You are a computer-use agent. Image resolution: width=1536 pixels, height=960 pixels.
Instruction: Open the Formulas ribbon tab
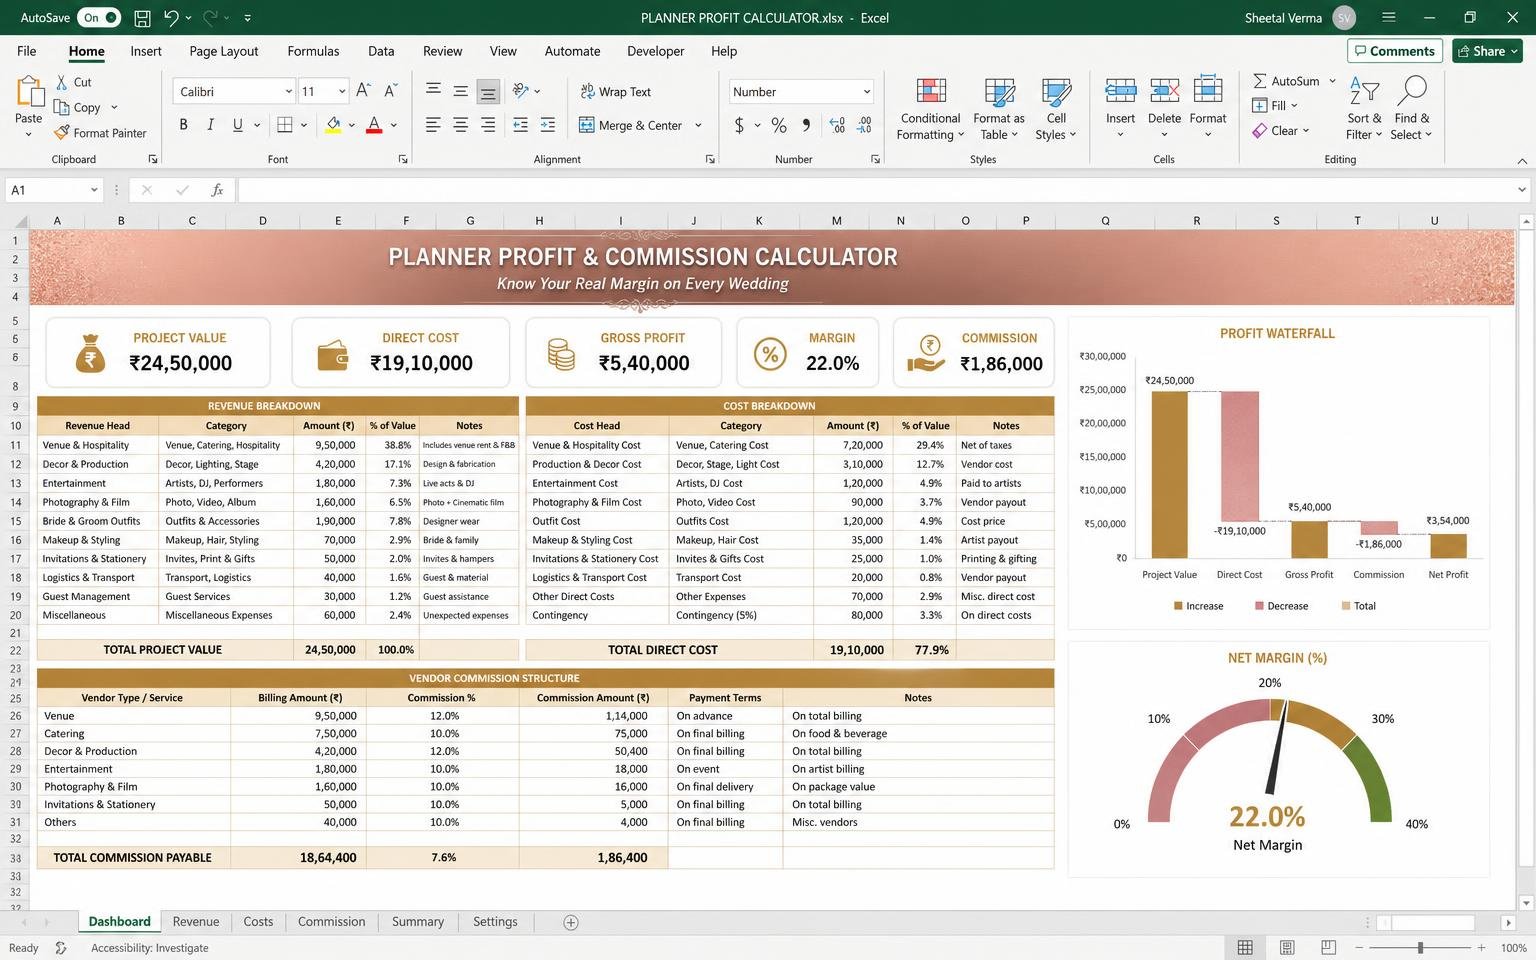[313, 51]
